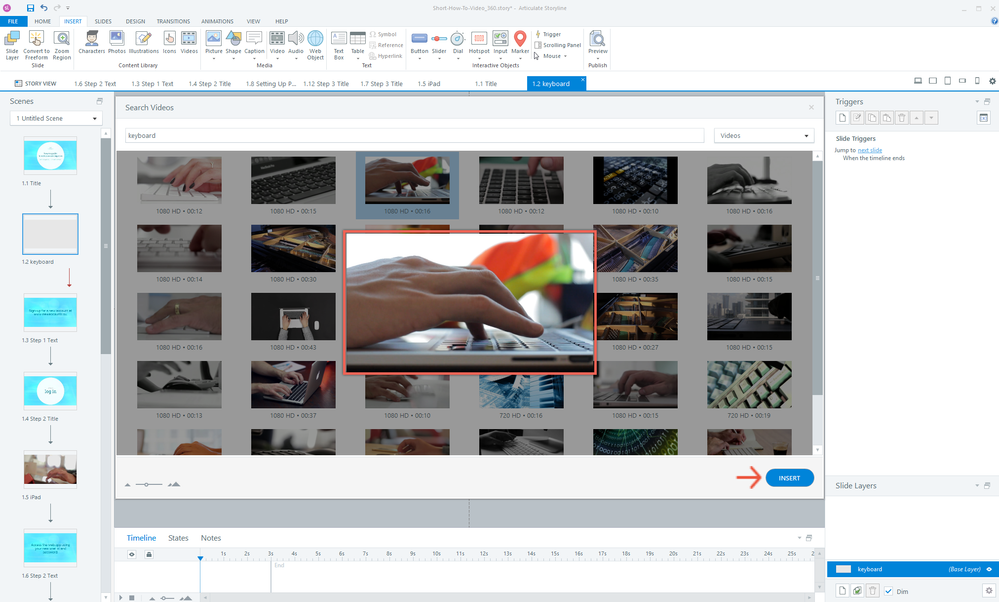Open the States tab
Image resolution: width=999 pixels, height=602 pixels.
tap(178, 538)
